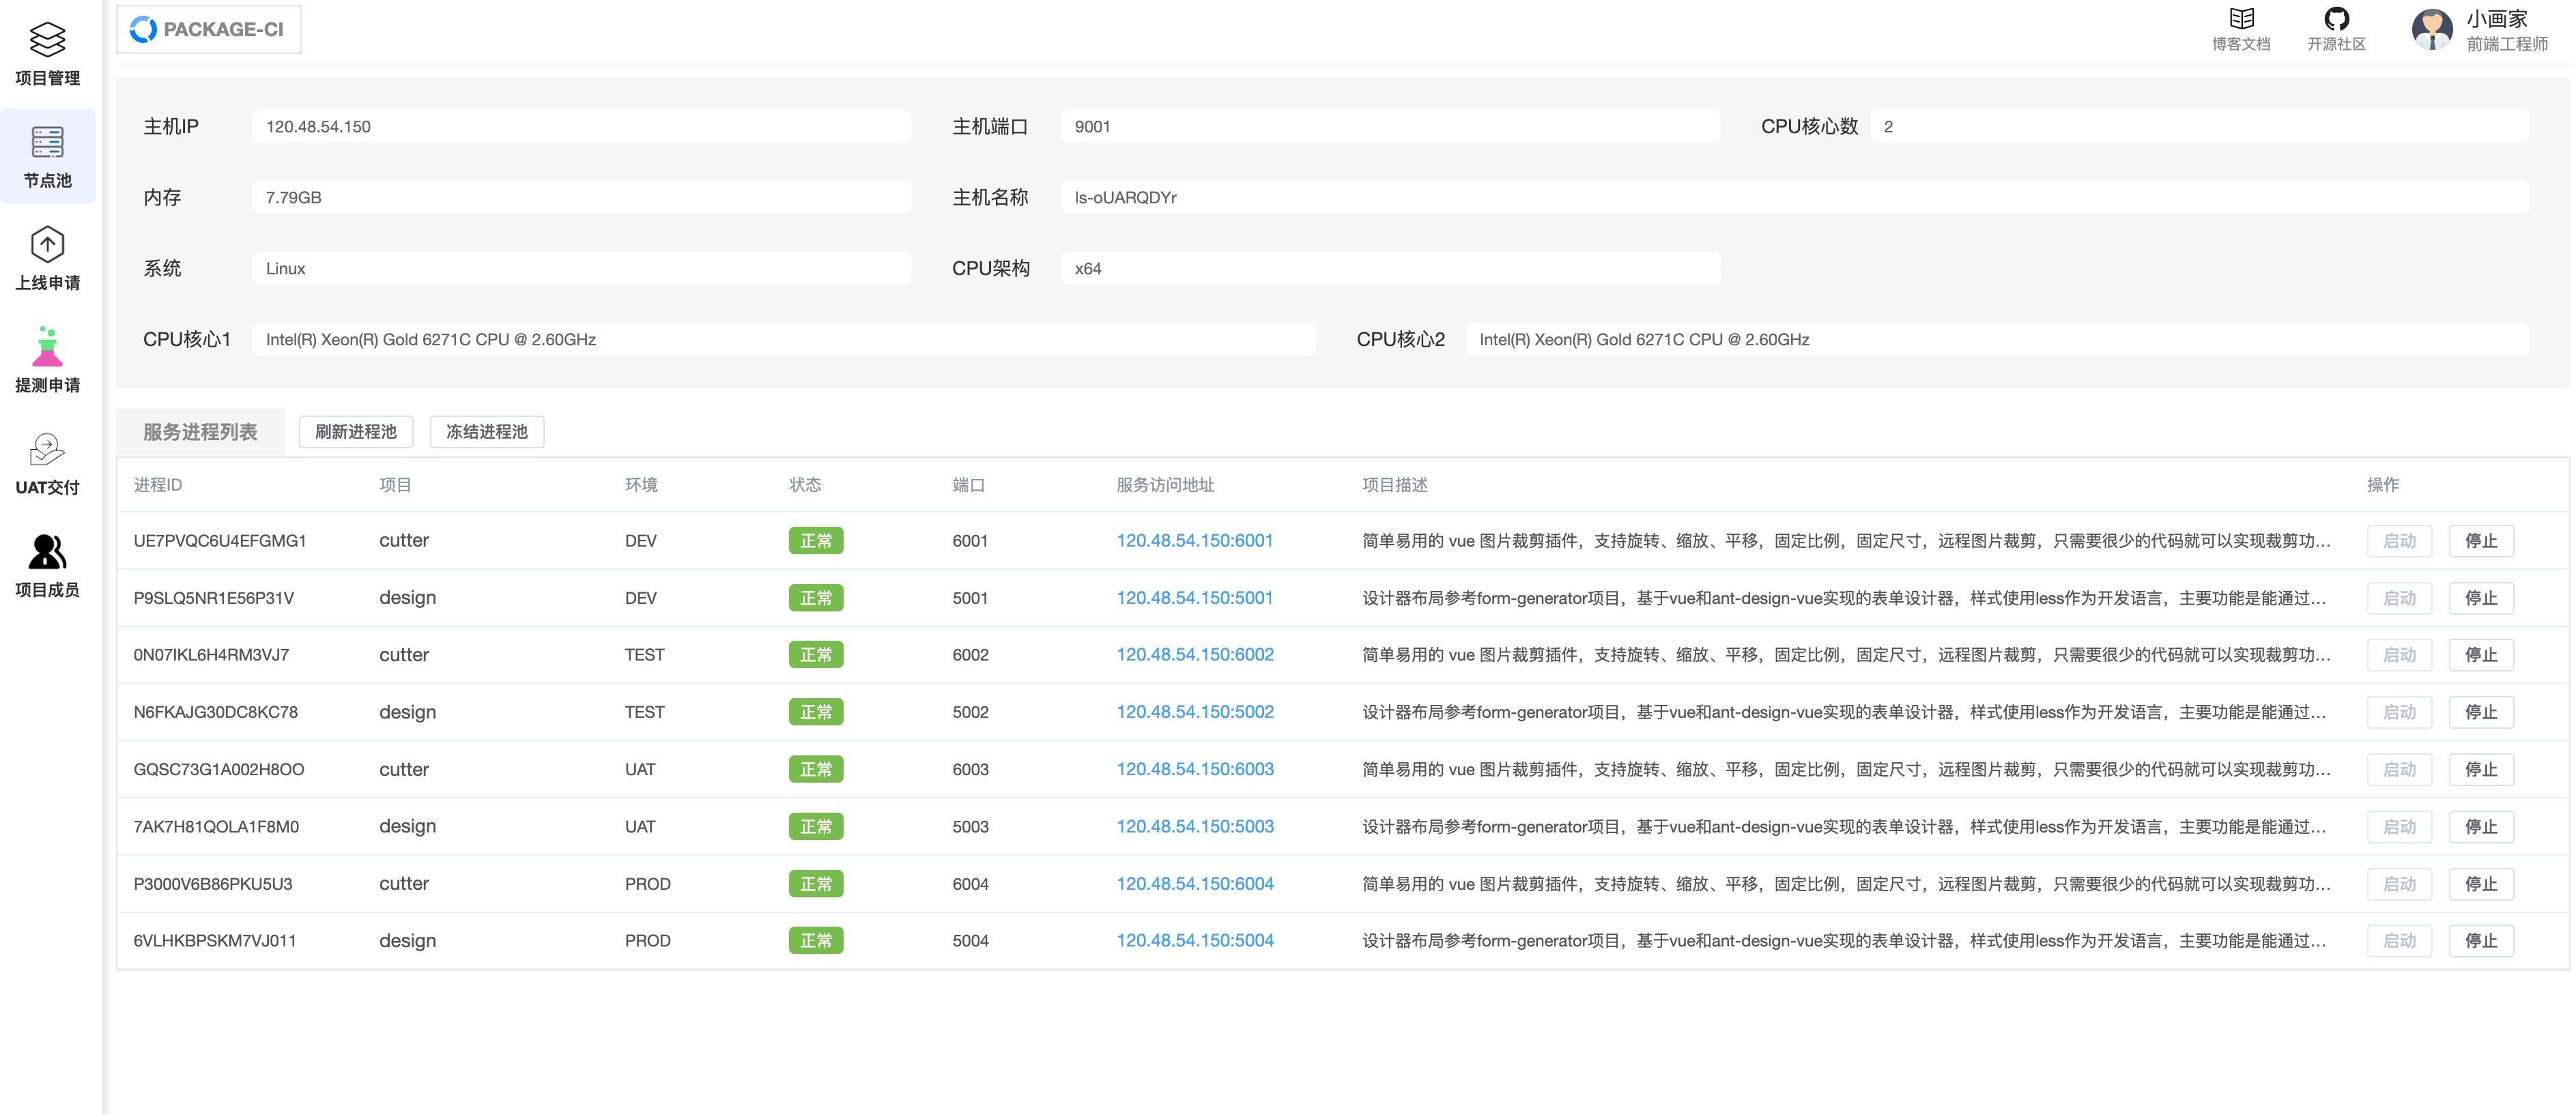Click 停止 for process UE7PVQC6U4EFGMG1
Viewport: 2576px width, 1115px height.
(x=2483, y=540)
